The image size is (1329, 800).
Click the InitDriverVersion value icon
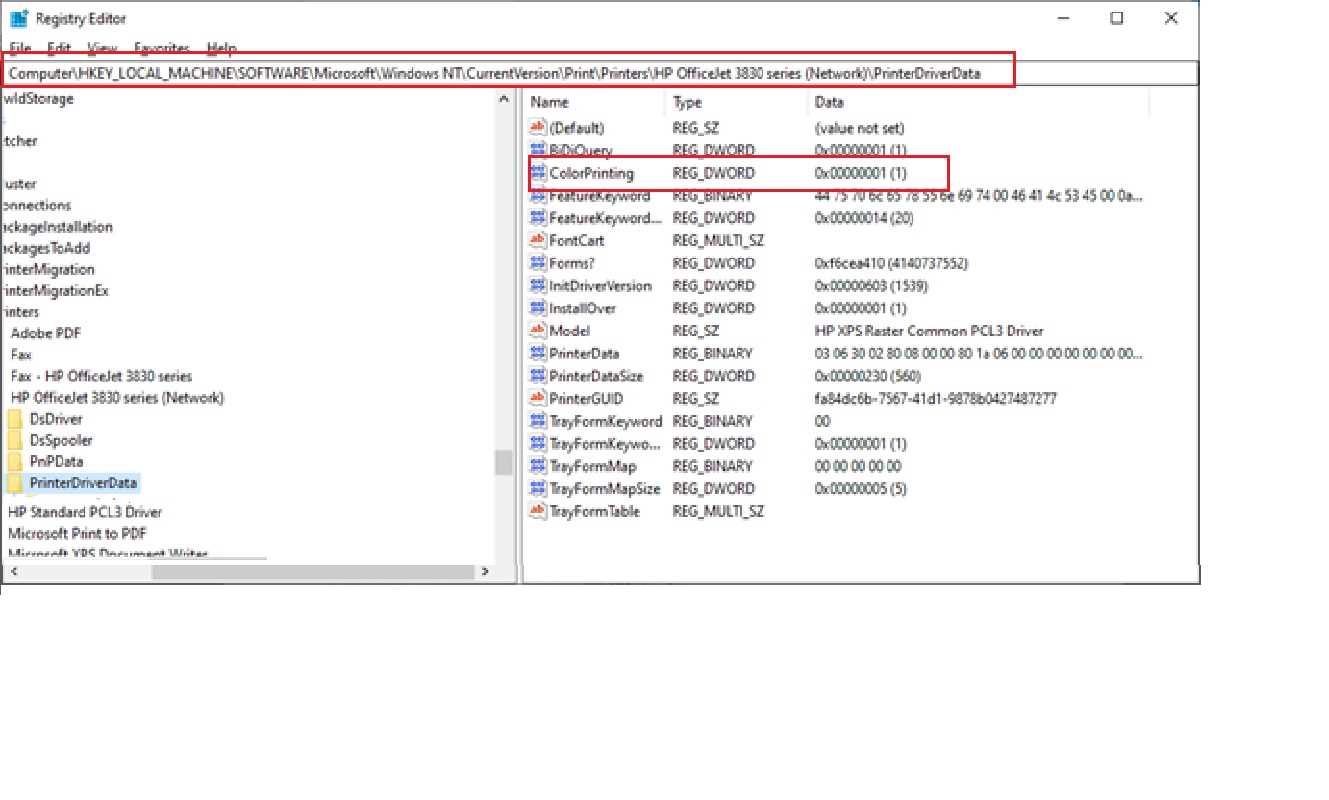(x=538, y=286)
